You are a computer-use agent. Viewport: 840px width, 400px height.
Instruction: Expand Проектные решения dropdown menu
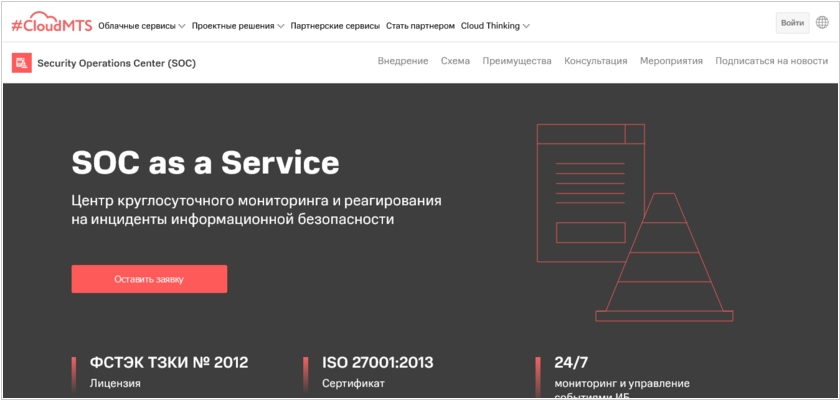(238, 26)
